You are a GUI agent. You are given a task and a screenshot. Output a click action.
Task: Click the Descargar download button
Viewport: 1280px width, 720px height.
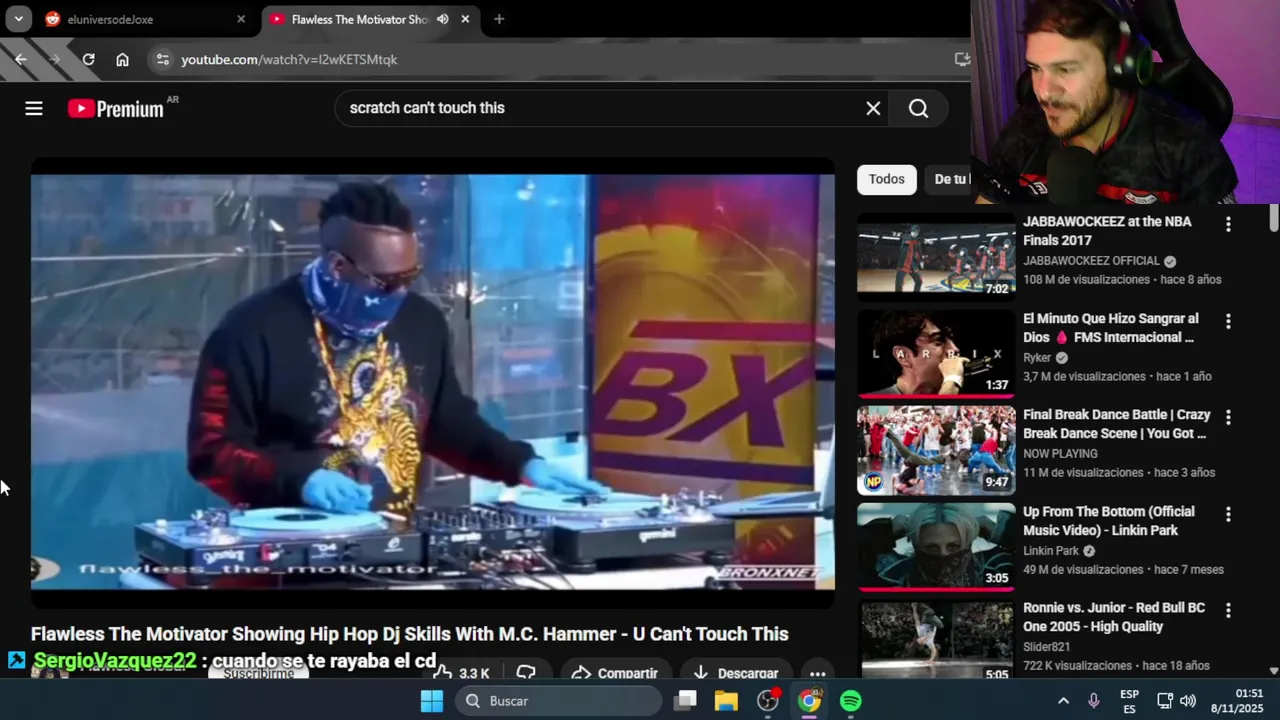click(x=735, y=672)
